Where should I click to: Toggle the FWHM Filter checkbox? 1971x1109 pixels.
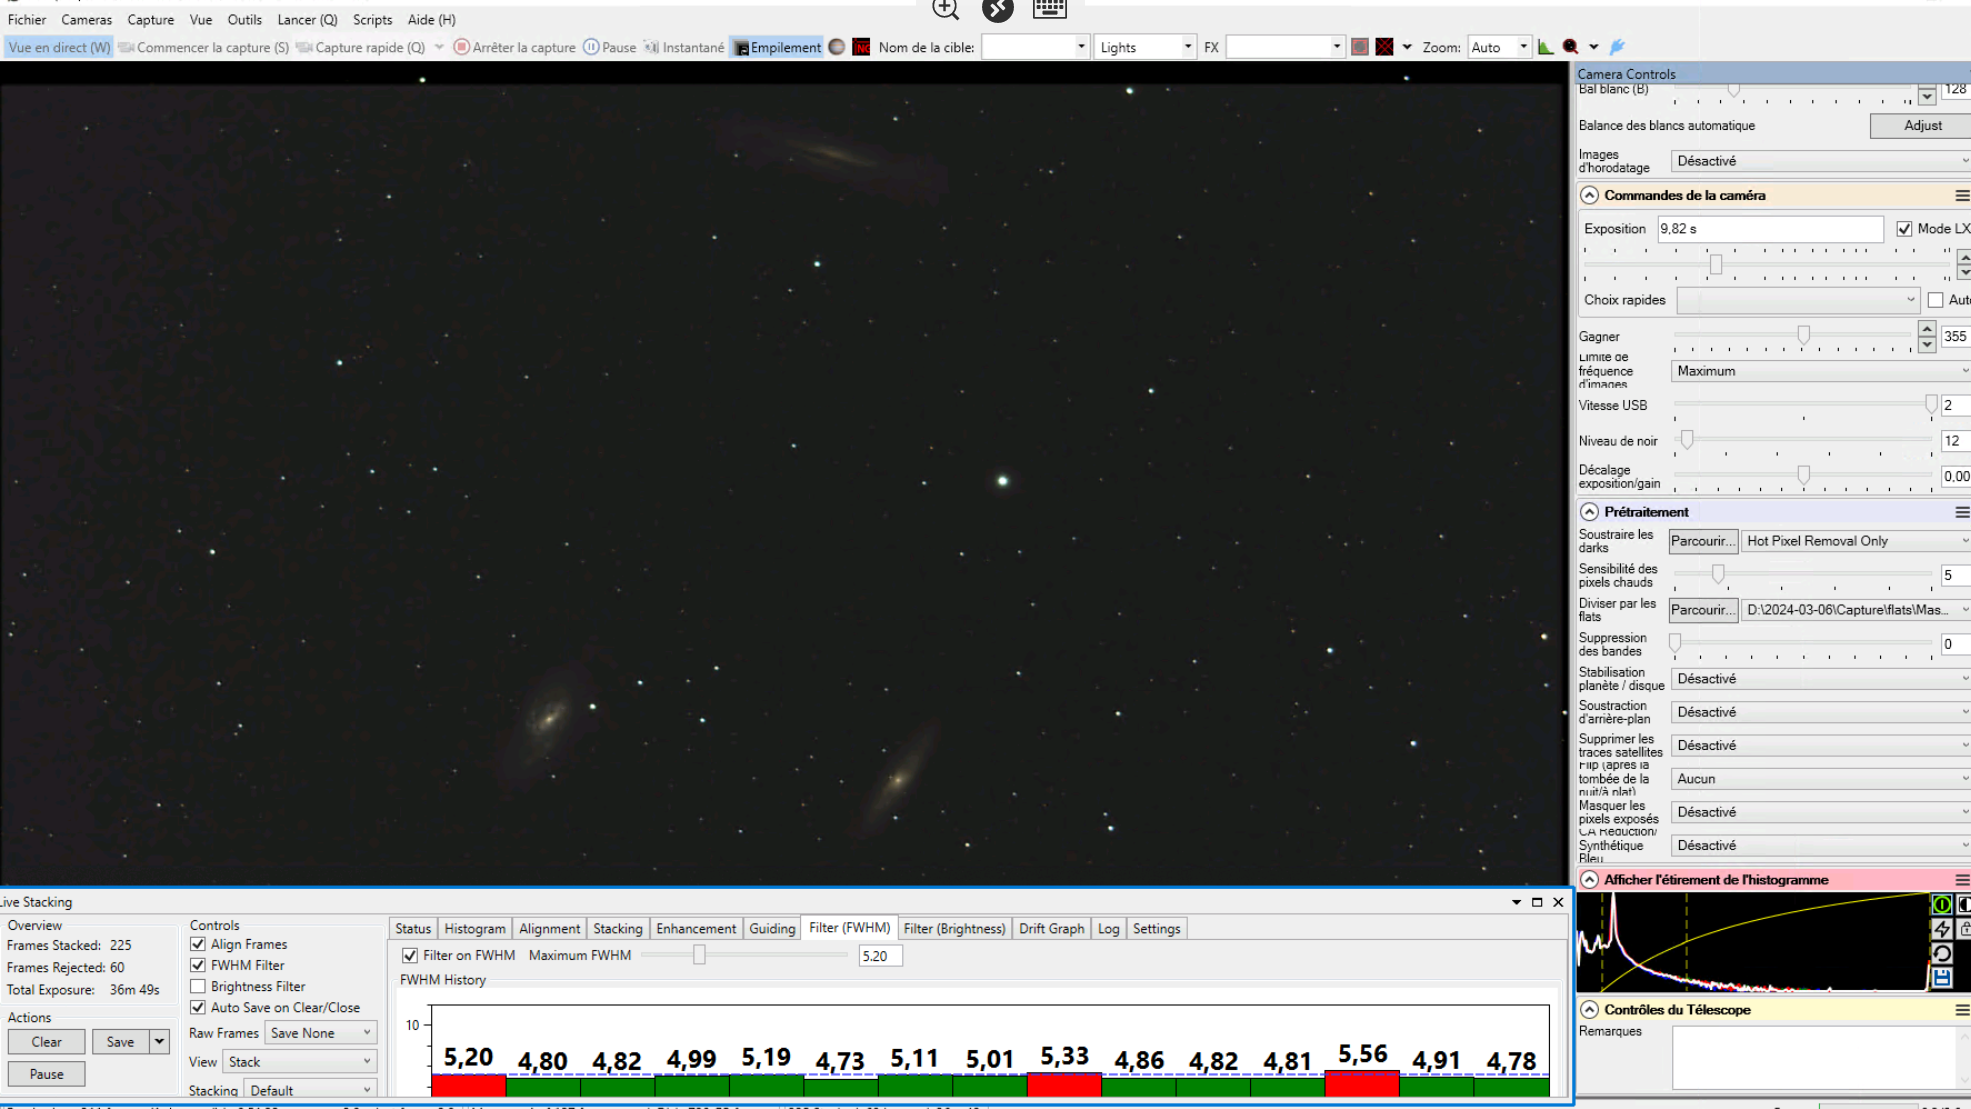pyautogui.click(x=198, y=965)
